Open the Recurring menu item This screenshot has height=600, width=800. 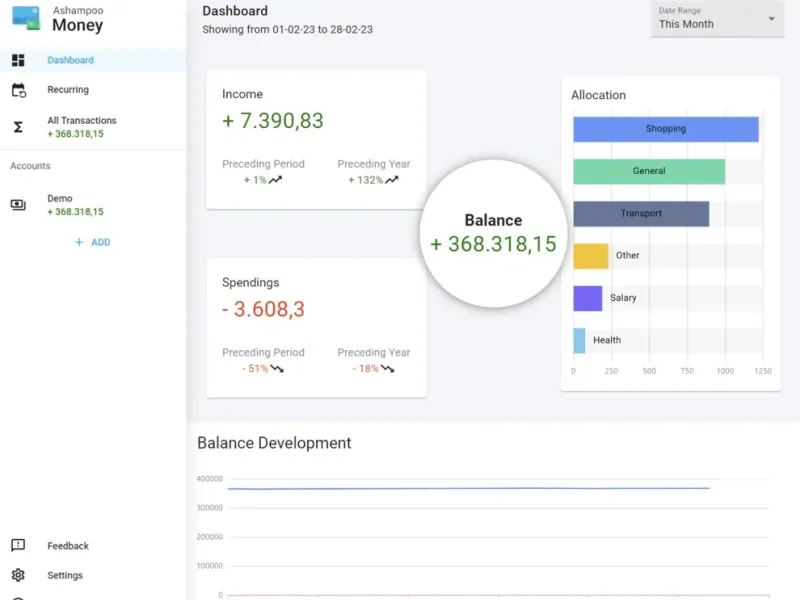68,90
